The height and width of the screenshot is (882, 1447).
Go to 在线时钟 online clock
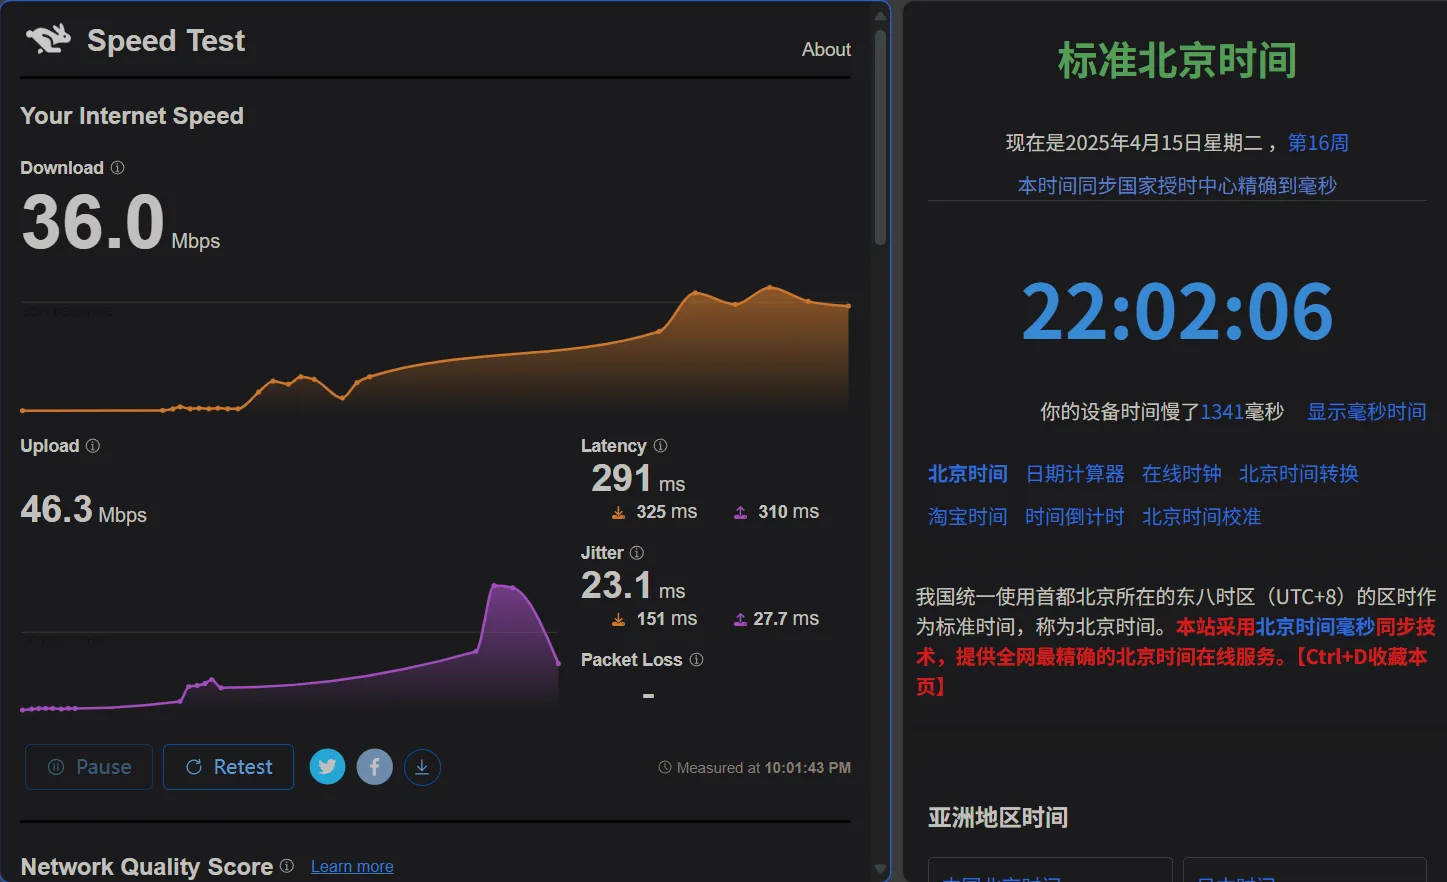click(x=1181, y=474)
